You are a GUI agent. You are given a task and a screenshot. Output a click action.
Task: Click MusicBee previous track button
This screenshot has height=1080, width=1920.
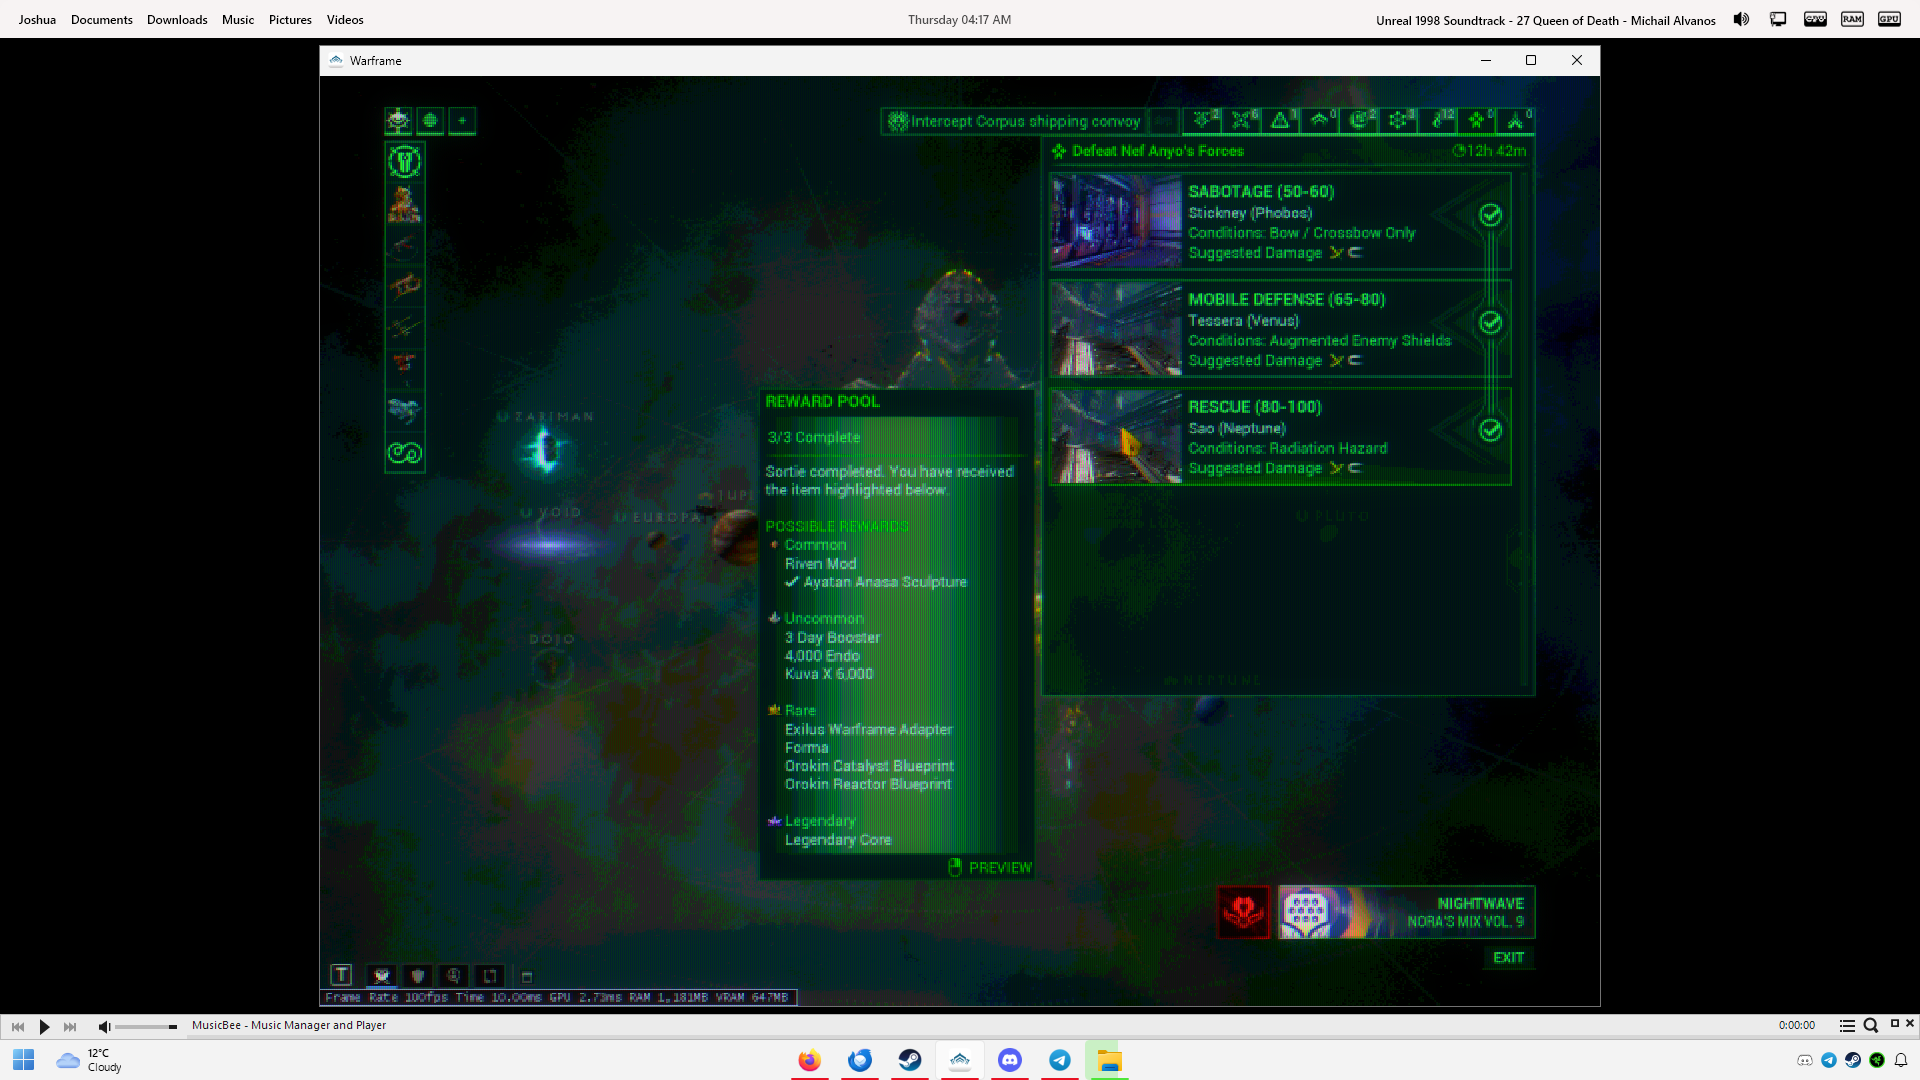18,1026
